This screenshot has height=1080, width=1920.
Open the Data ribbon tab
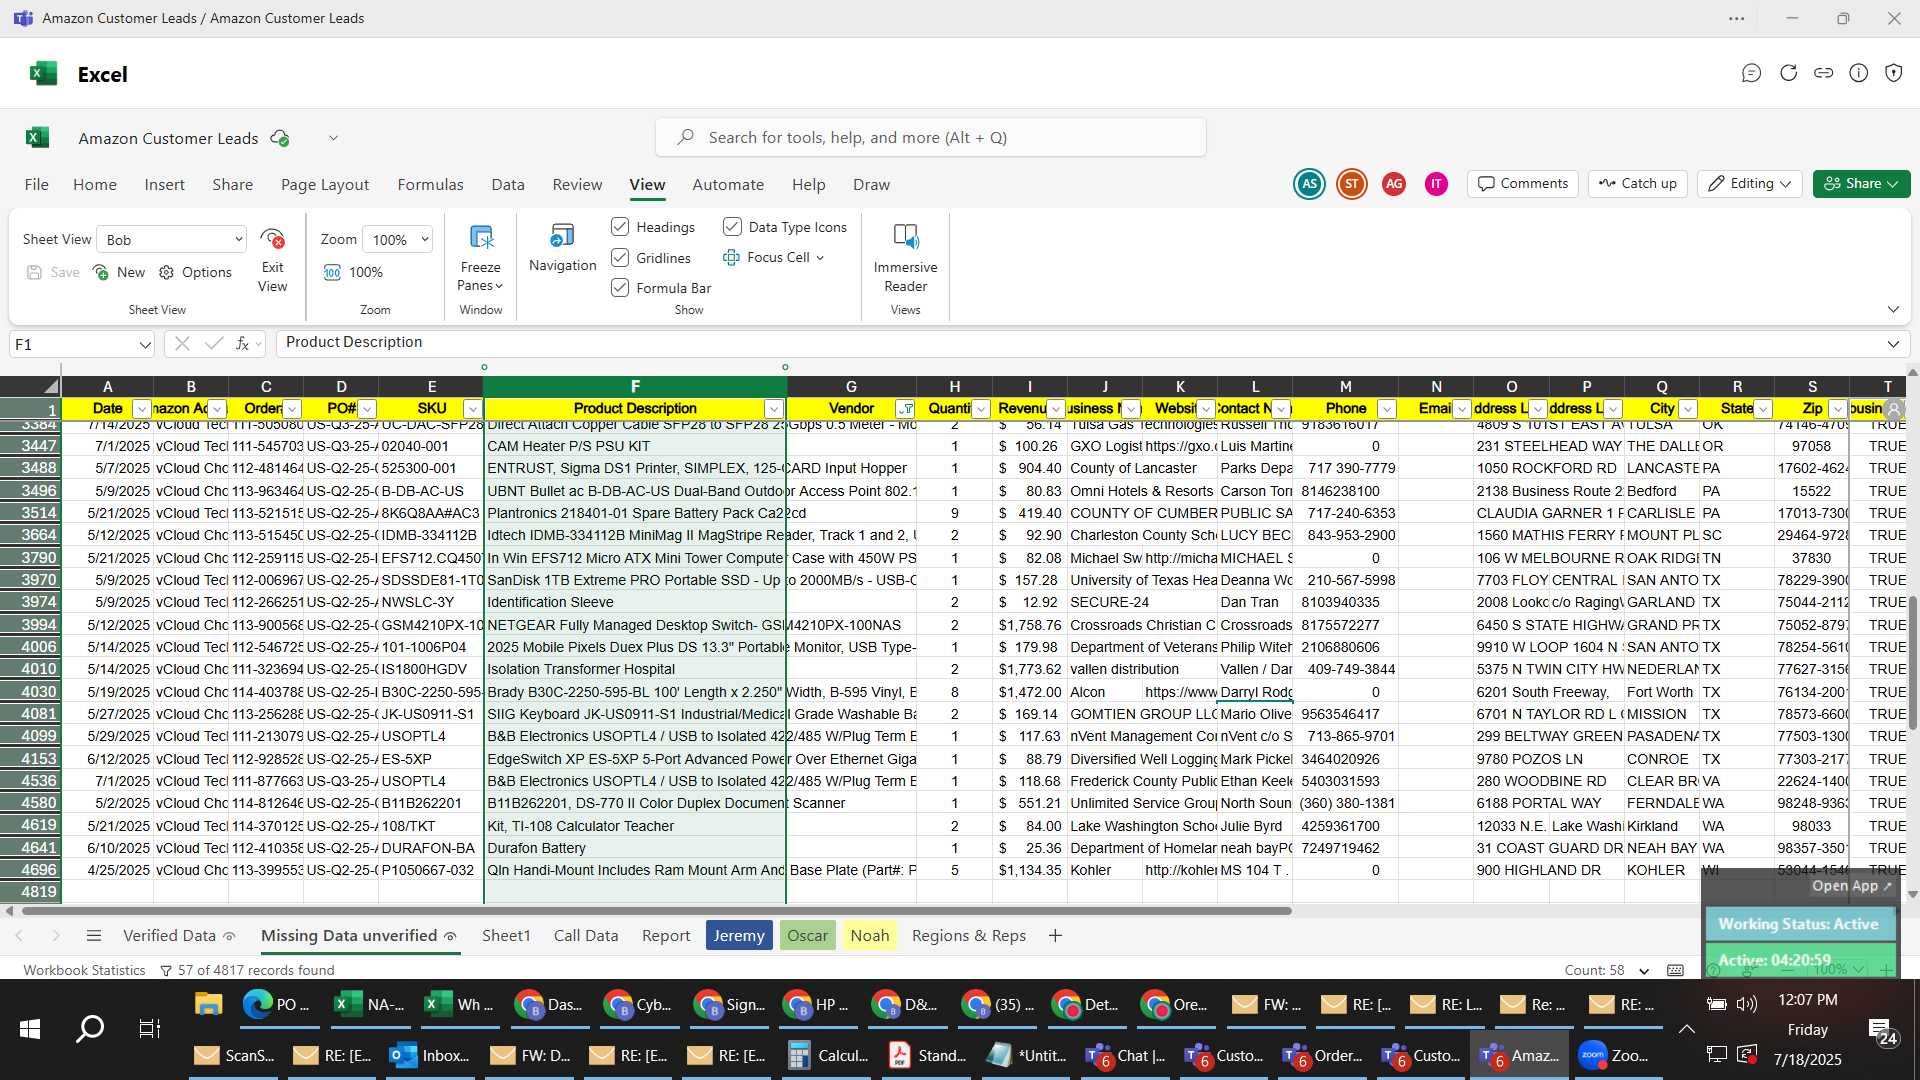click(x=508, y=185)
